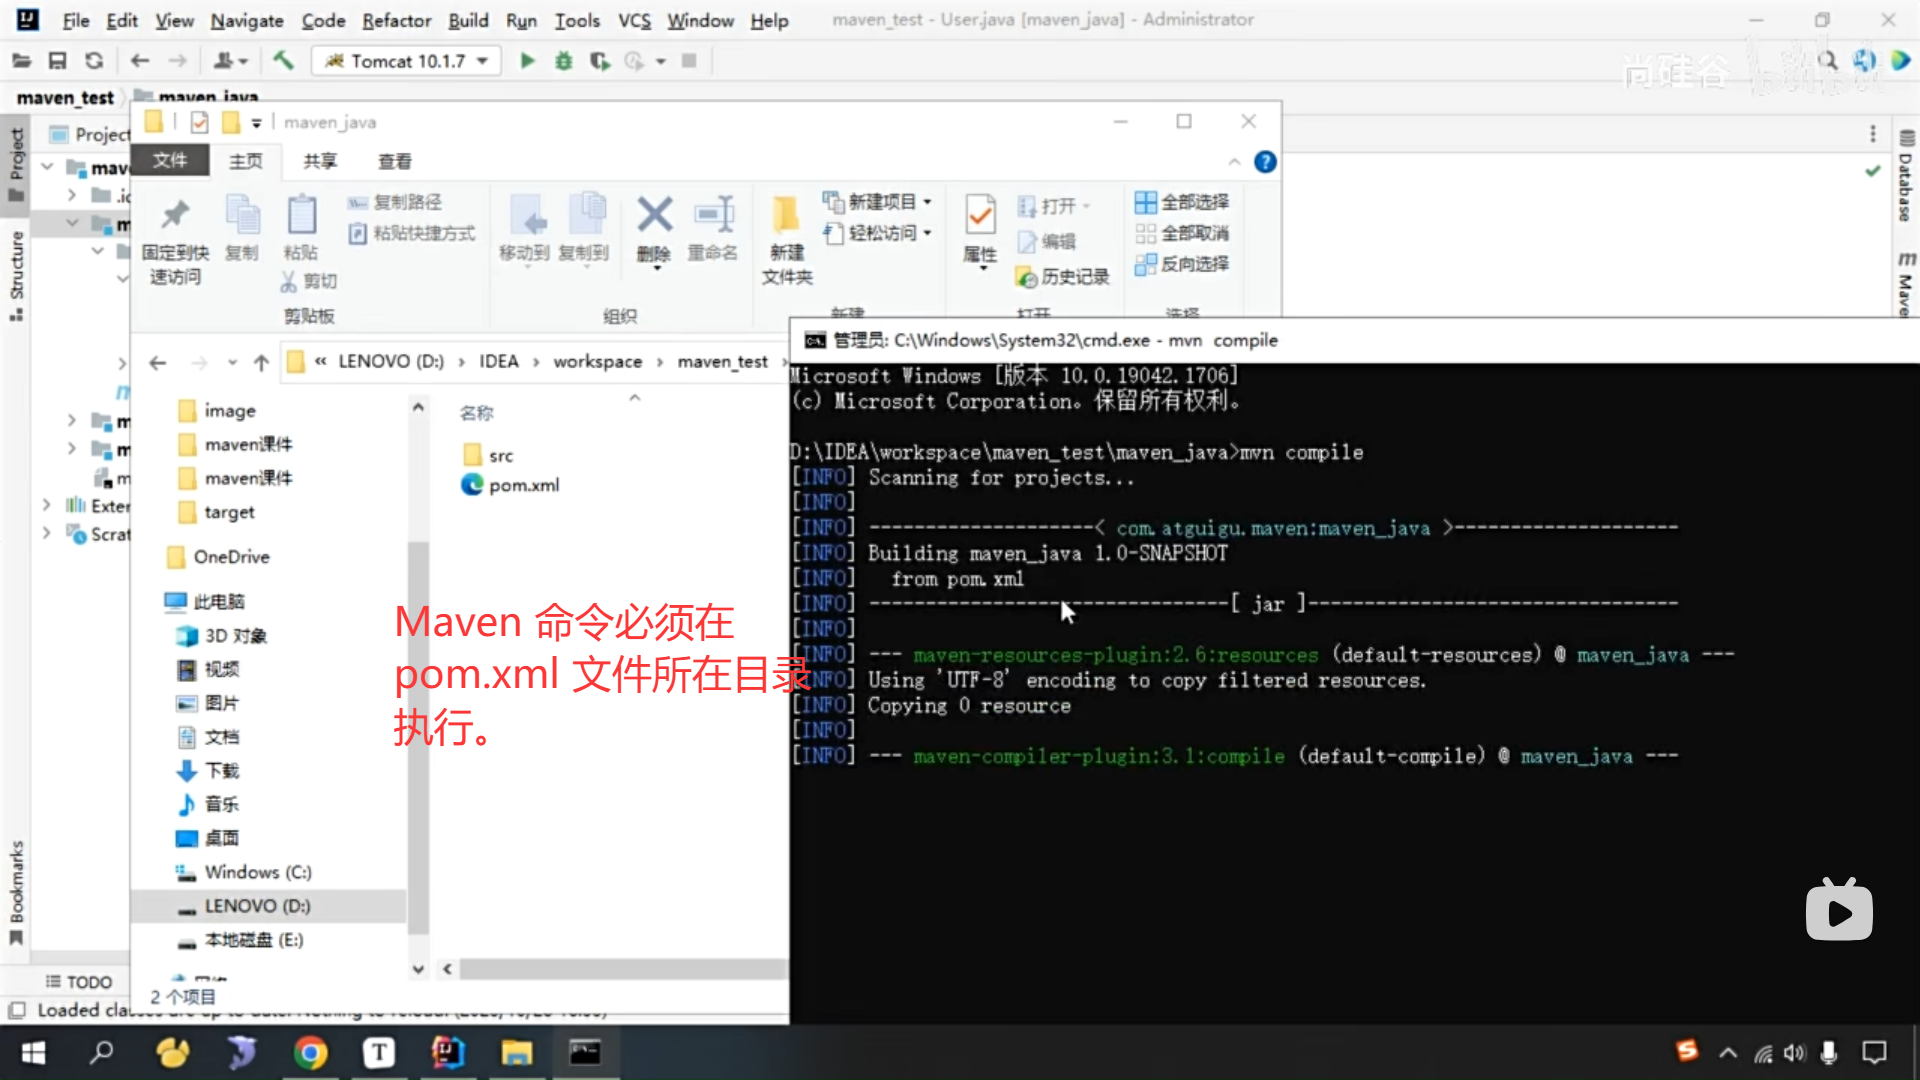Click workspace in the address breadcrumb

click(x=597, y=361)
